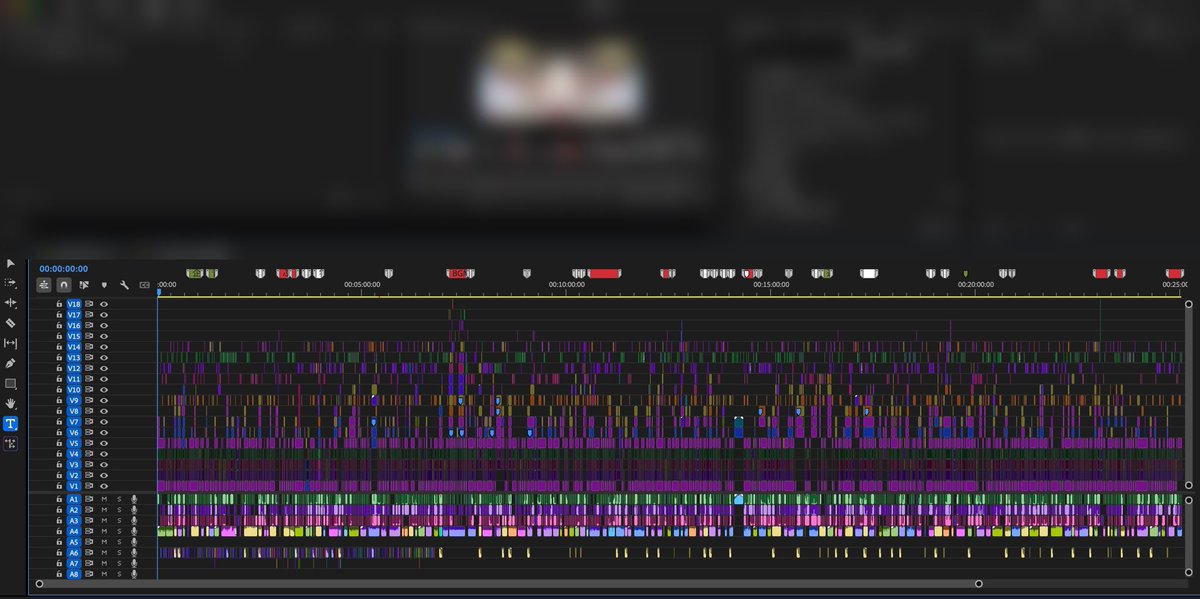
Task: Click ruler label 00:15:00:00
Action: (x=771, y=284)
